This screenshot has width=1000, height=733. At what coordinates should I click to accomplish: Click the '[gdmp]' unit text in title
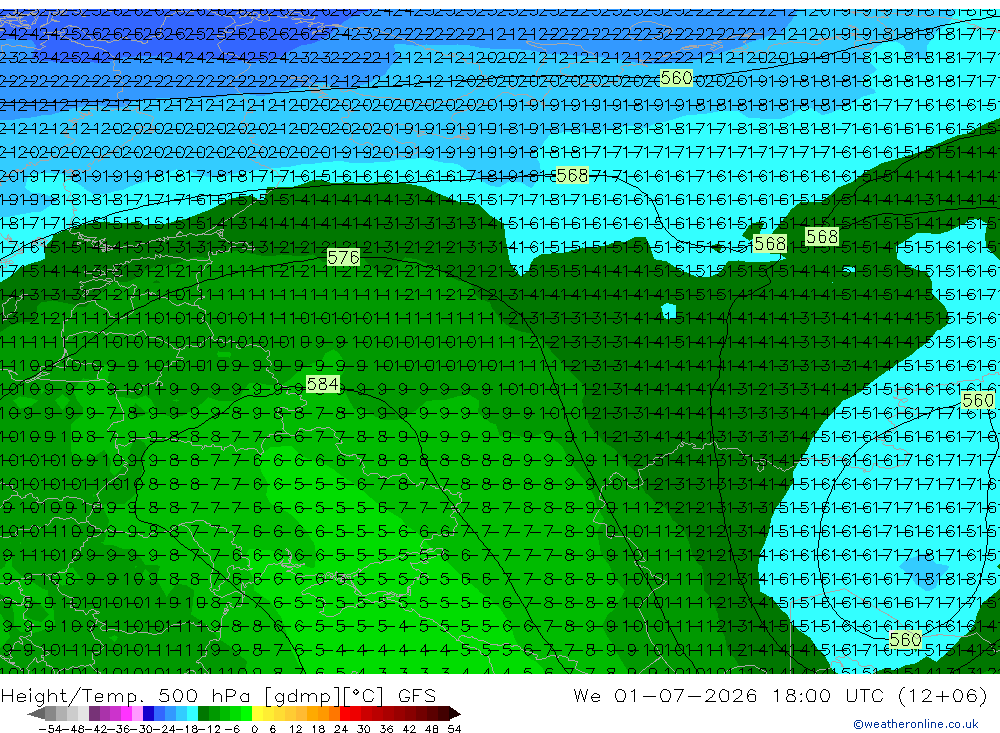(303, 696)
